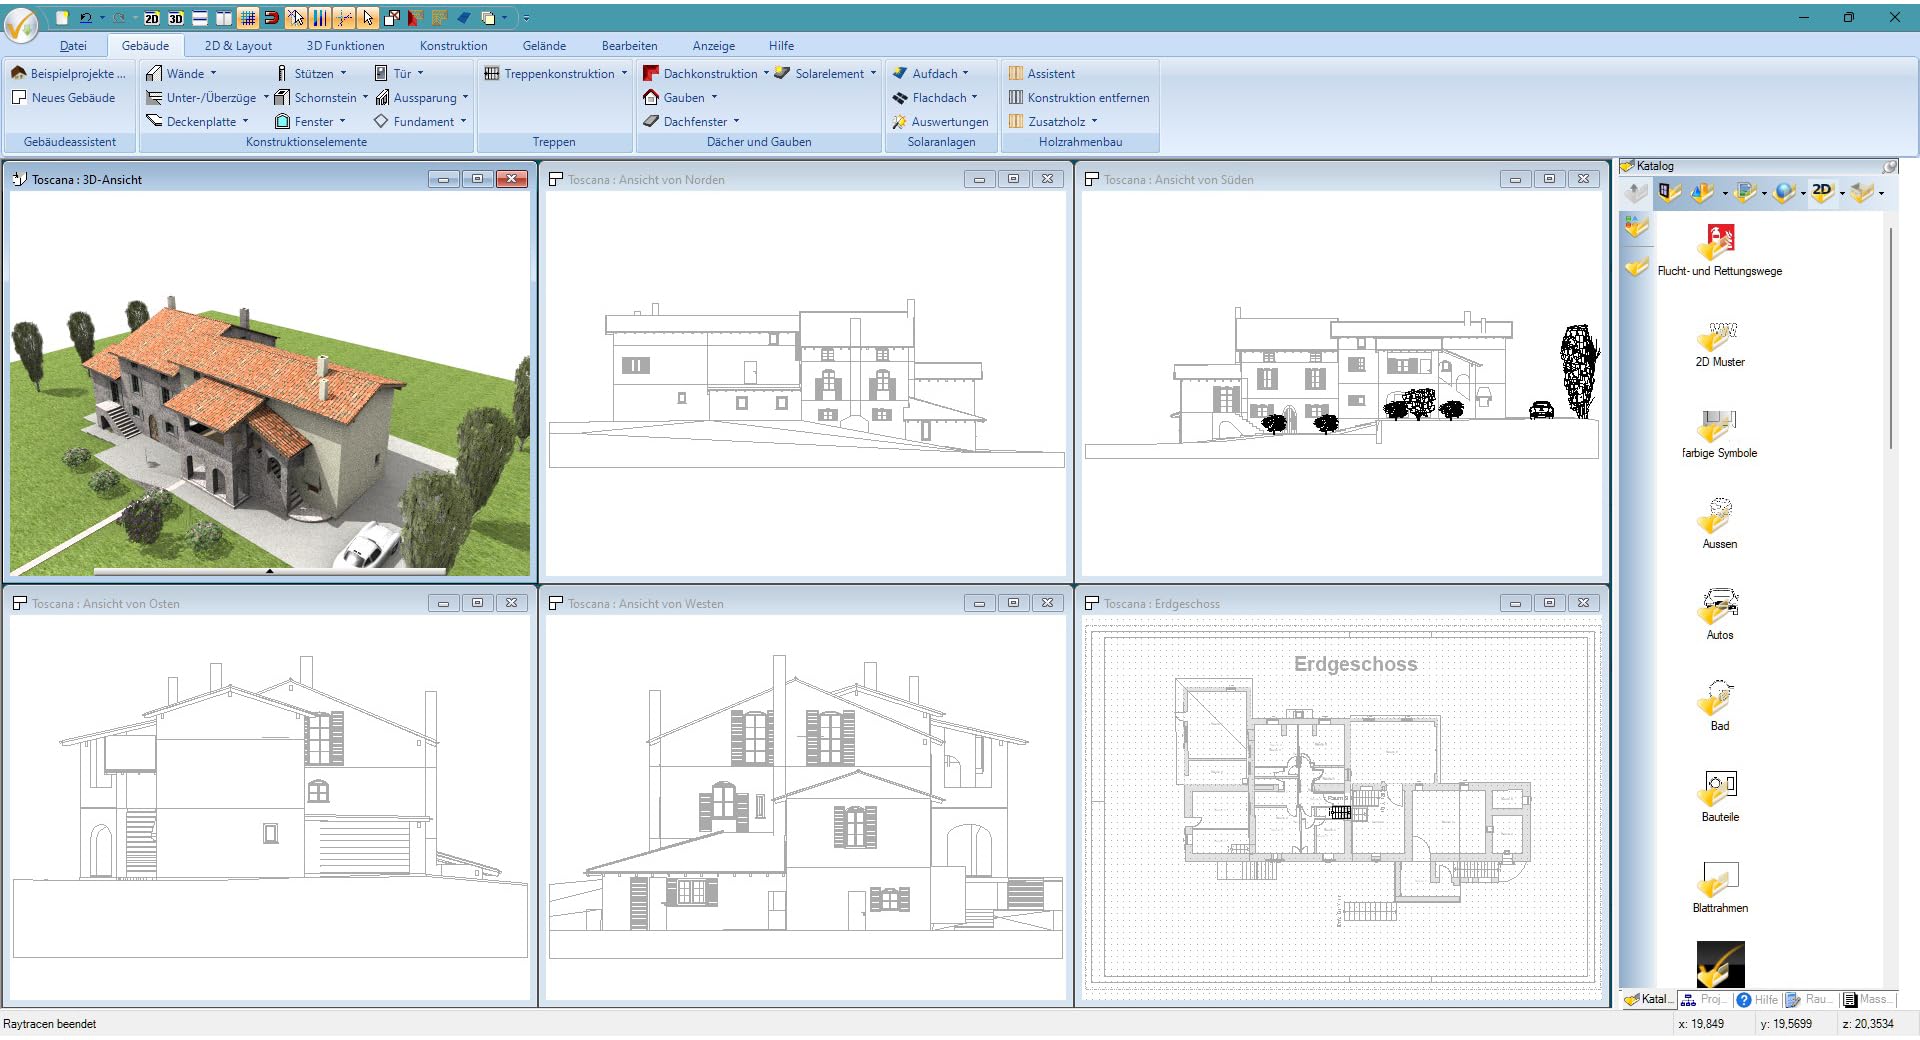Open the Flucht- und Rettungswege folder
1920x1040 pixels.
1719,250
